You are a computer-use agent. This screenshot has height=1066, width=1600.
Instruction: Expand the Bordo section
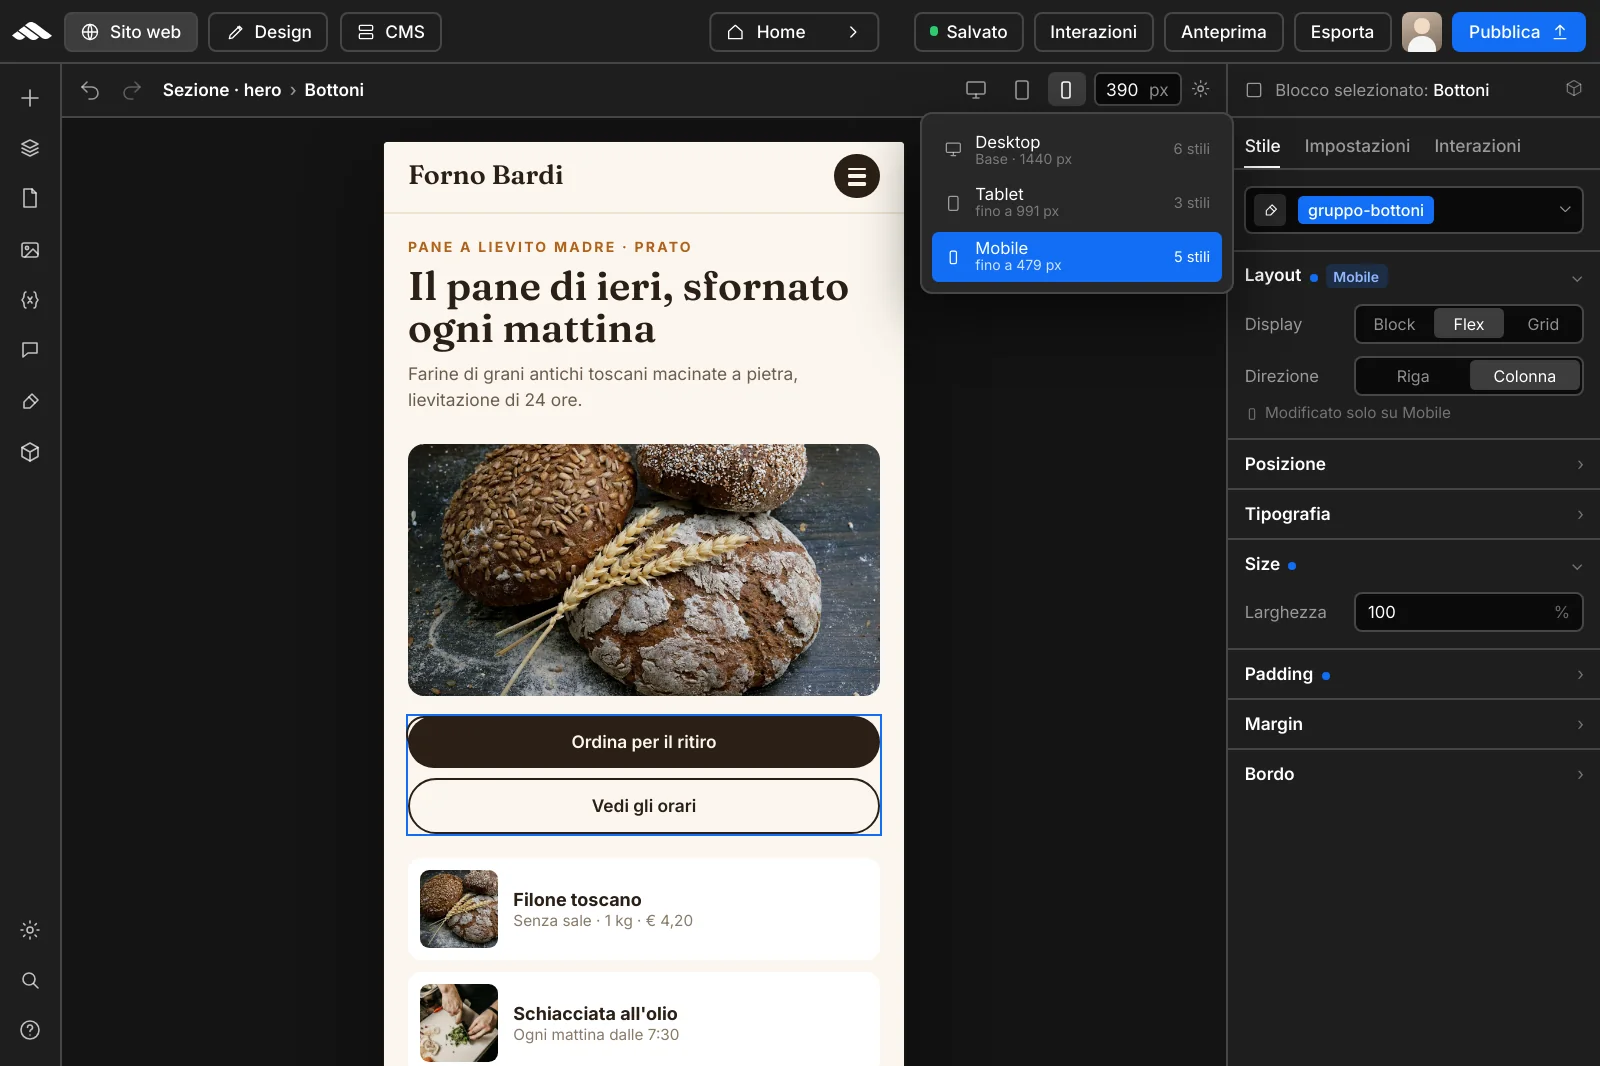(x=1414, y=774)
